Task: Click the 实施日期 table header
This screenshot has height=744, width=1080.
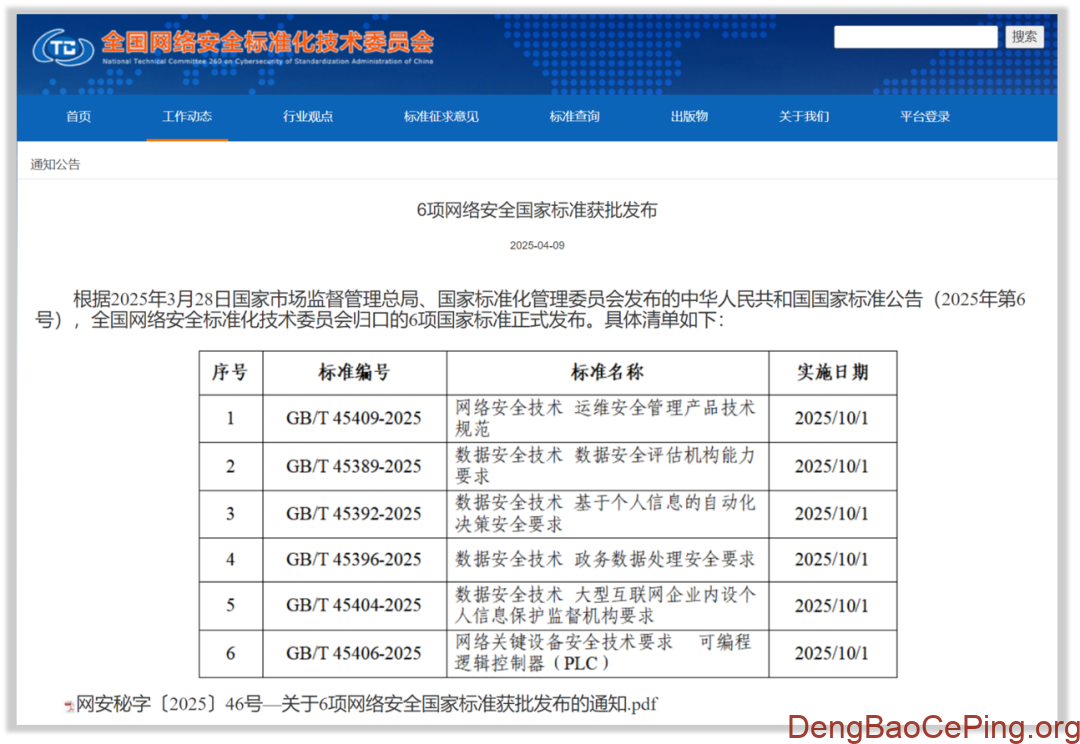Action: tap(832, 372)
